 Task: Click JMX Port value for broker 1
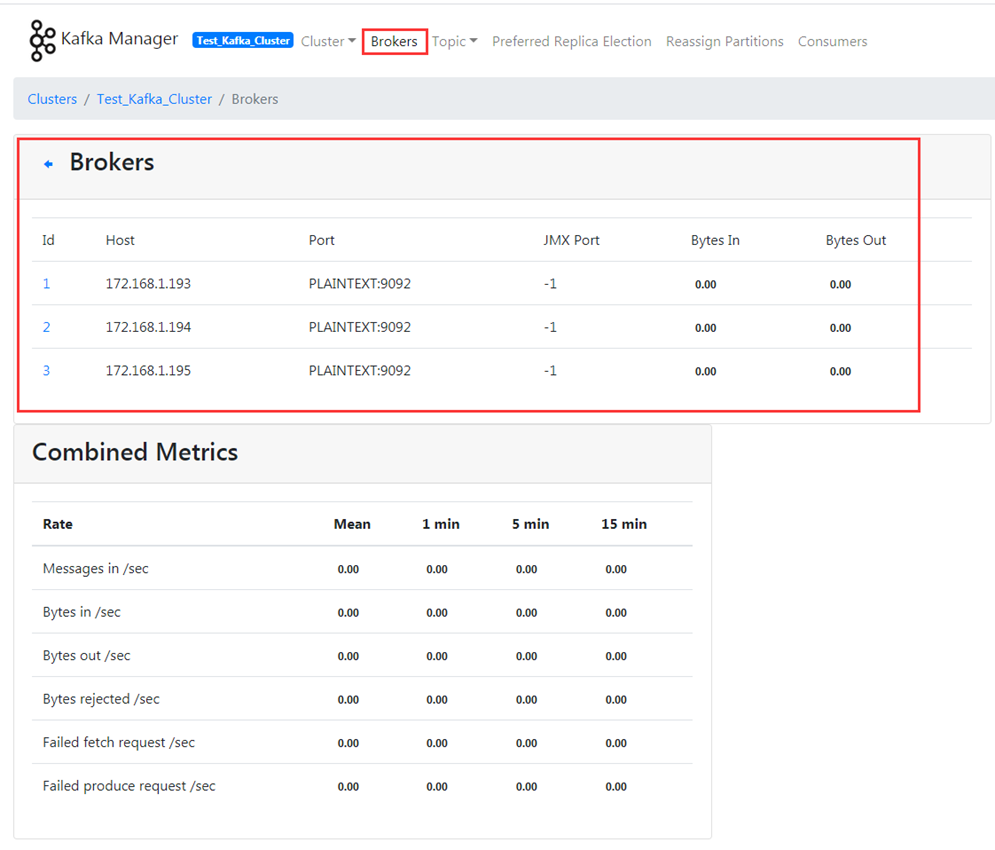[x=550, y=284]
